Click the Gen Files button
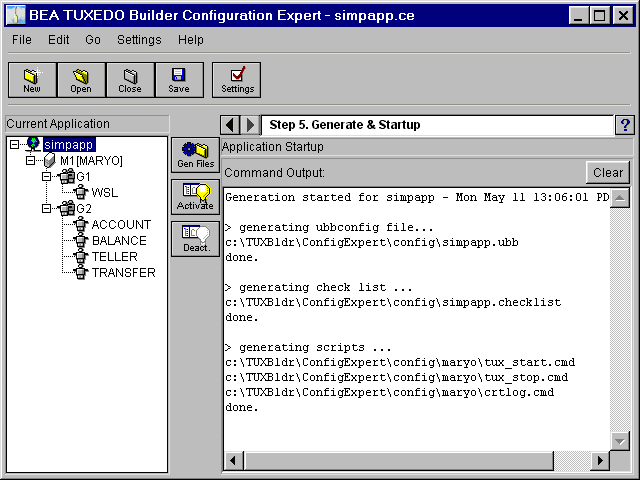 pyautogui.click(x=196, y=155)
